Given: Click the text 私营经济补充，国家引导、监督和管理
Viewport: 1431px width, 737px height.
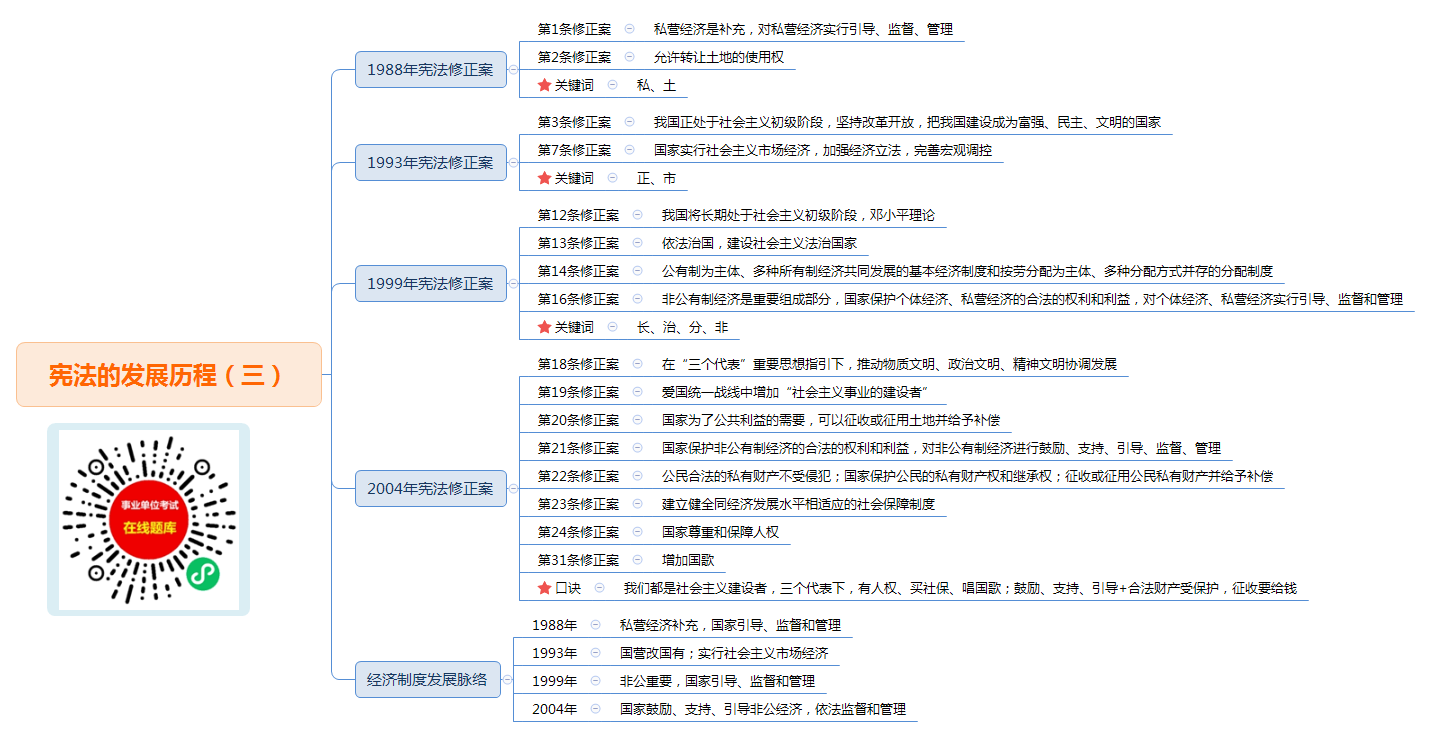Looking at the screenshot, I should [730, 625].
